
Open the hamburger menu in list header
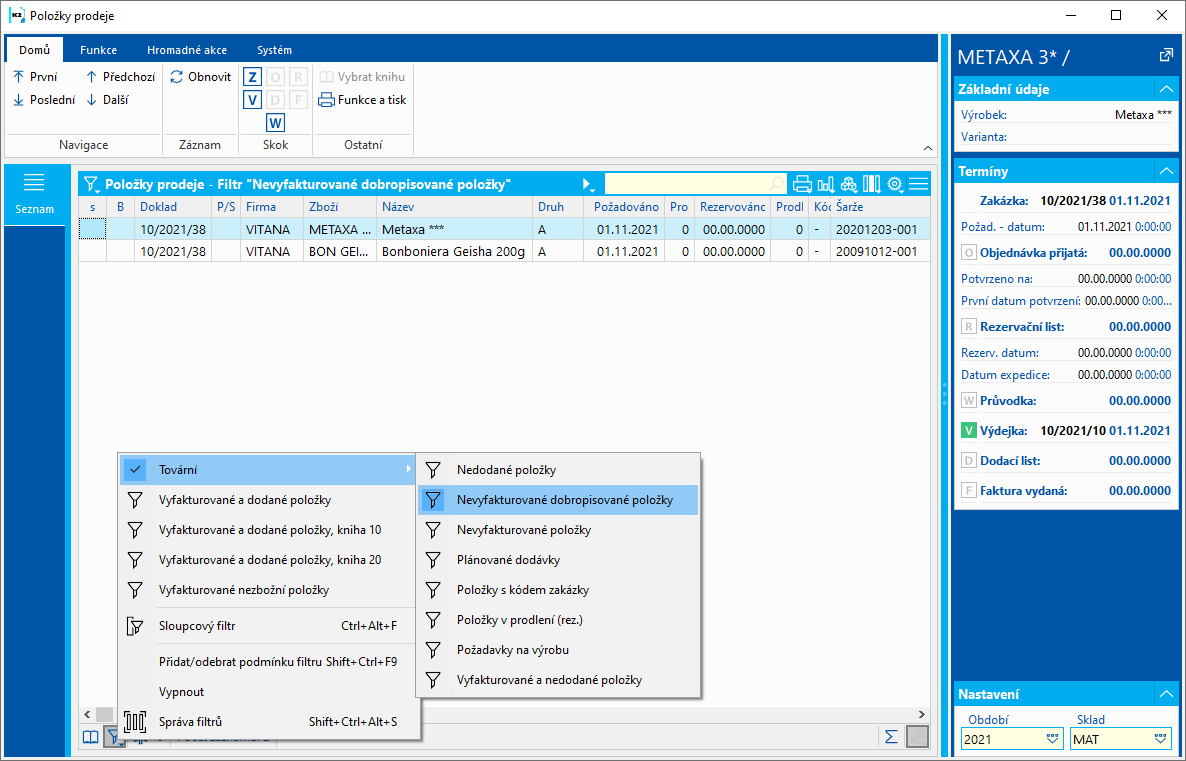pyautogui.click(x=918, y=184)
